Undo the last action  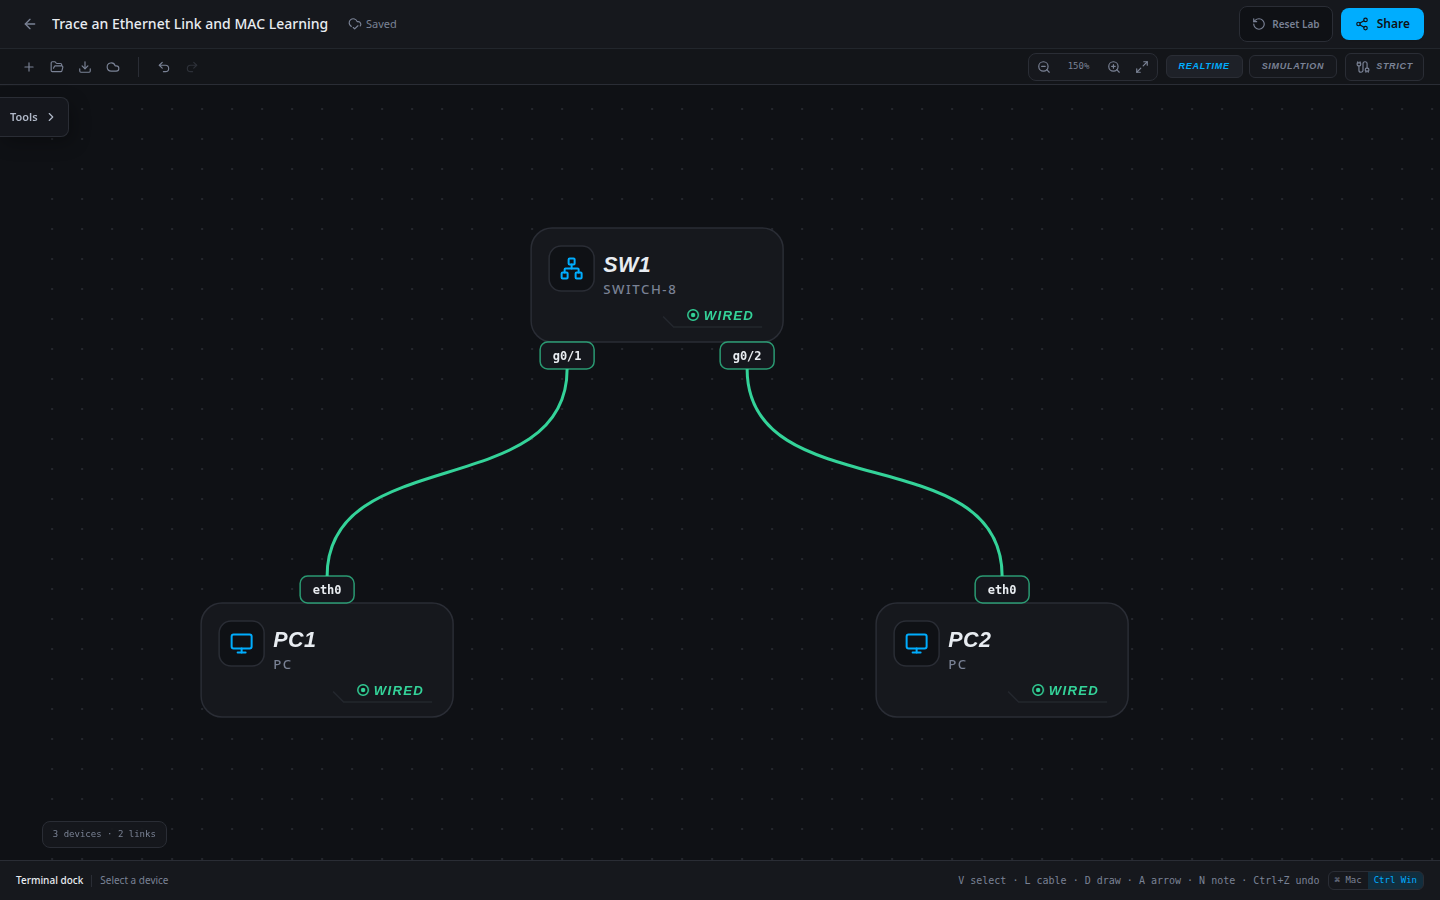coord(164,67)
